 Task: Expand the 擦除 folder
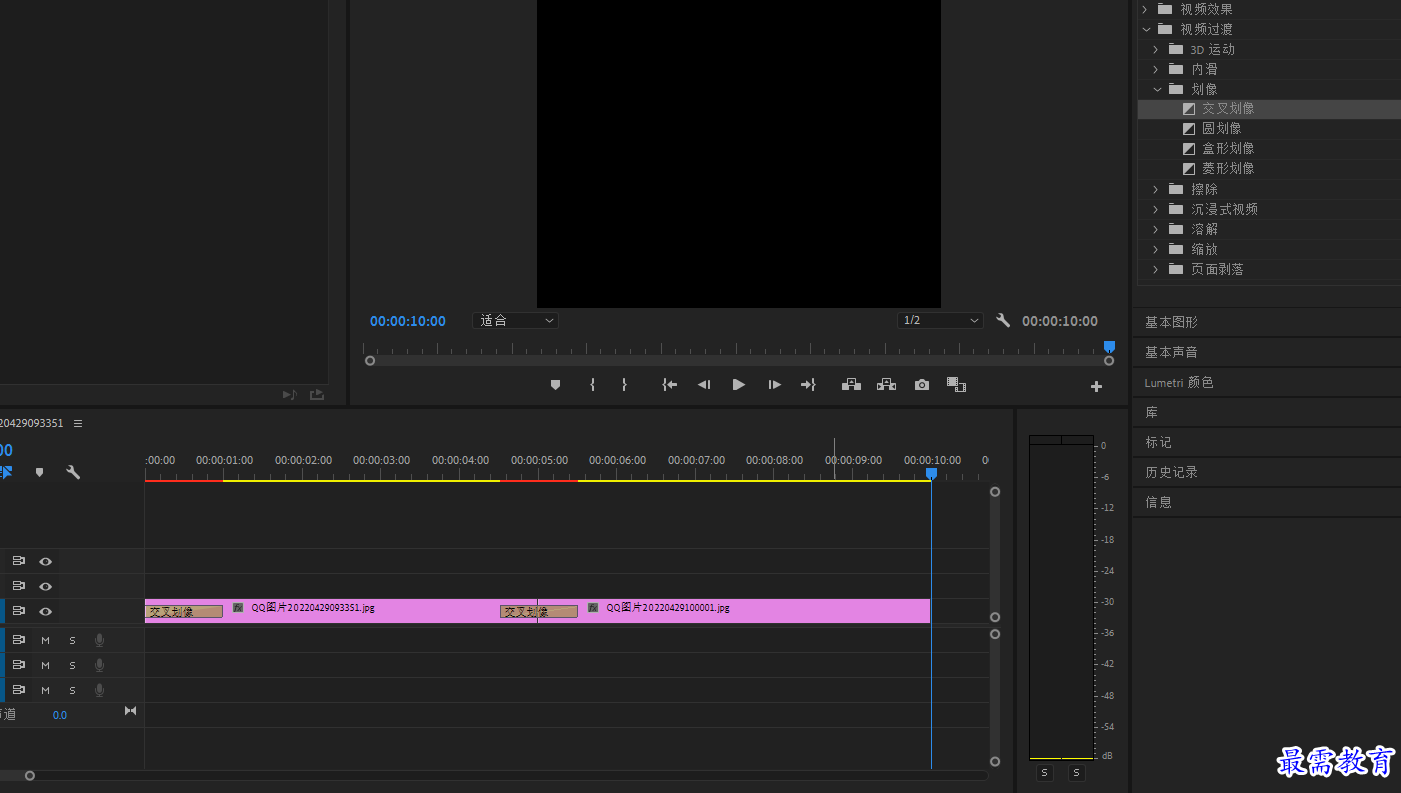click(x=1157, y=189)
